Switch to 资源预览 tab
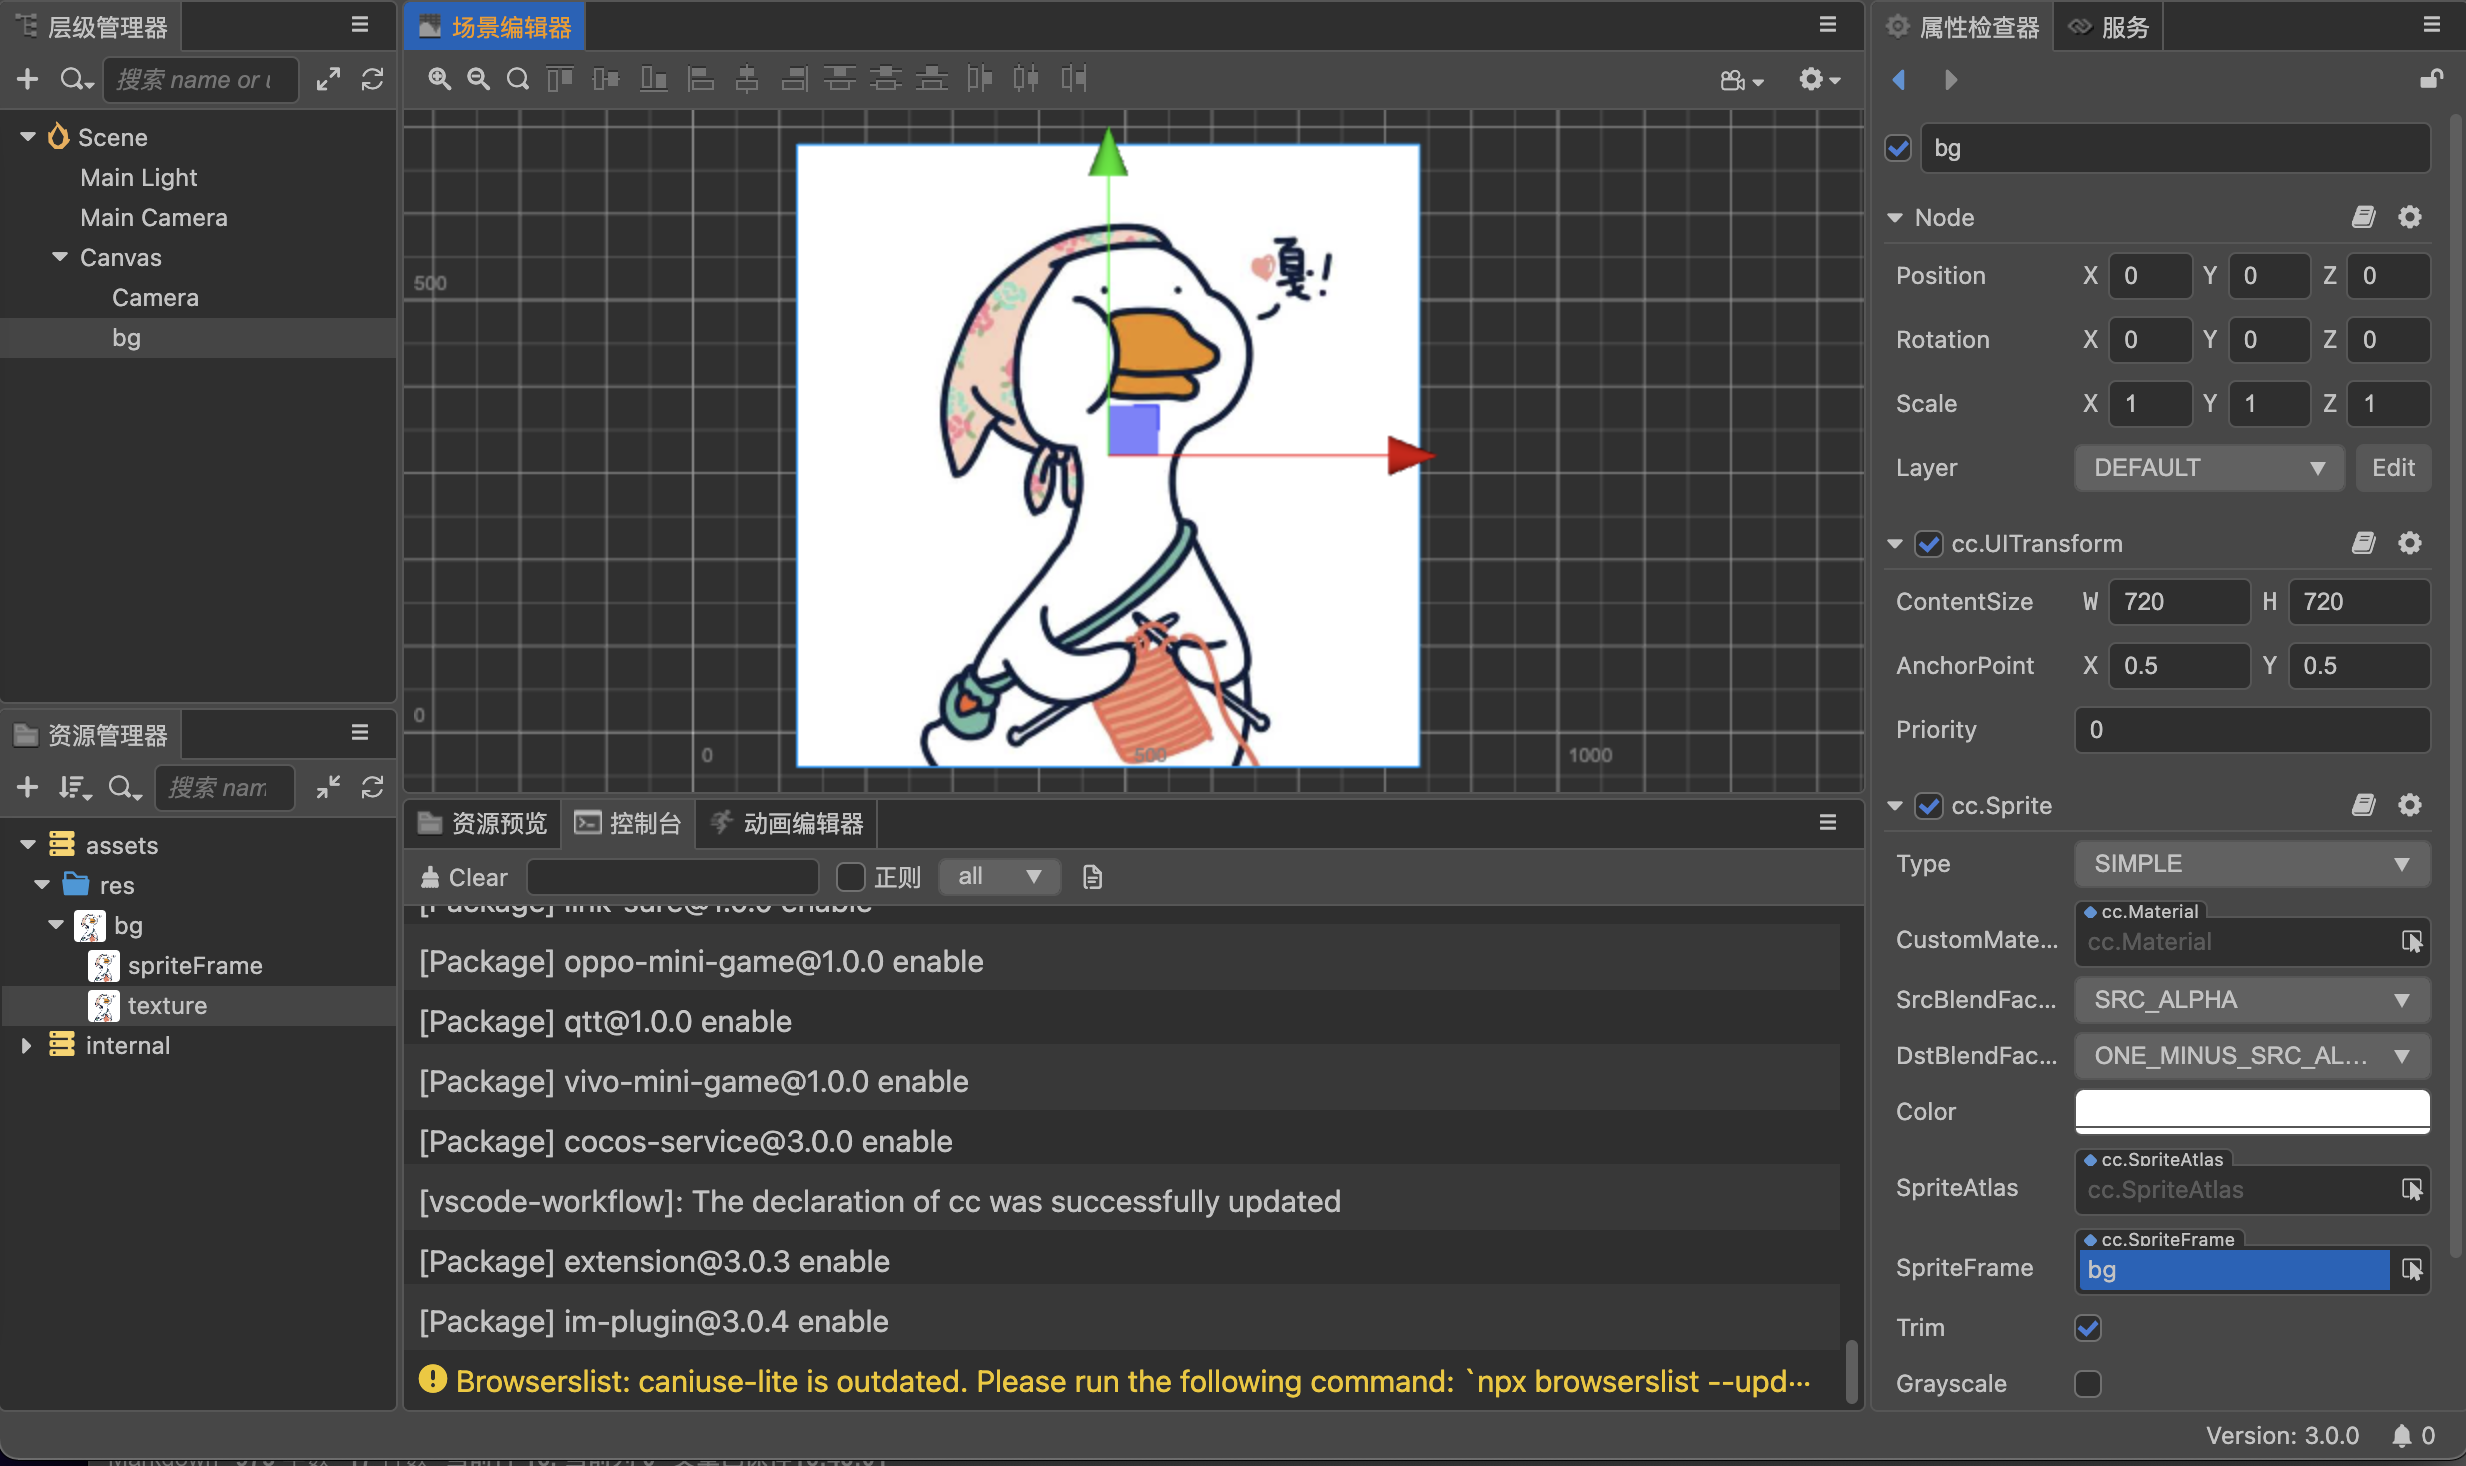The height and width of the screenshot is (1466, 2466). tap(483, 823)
